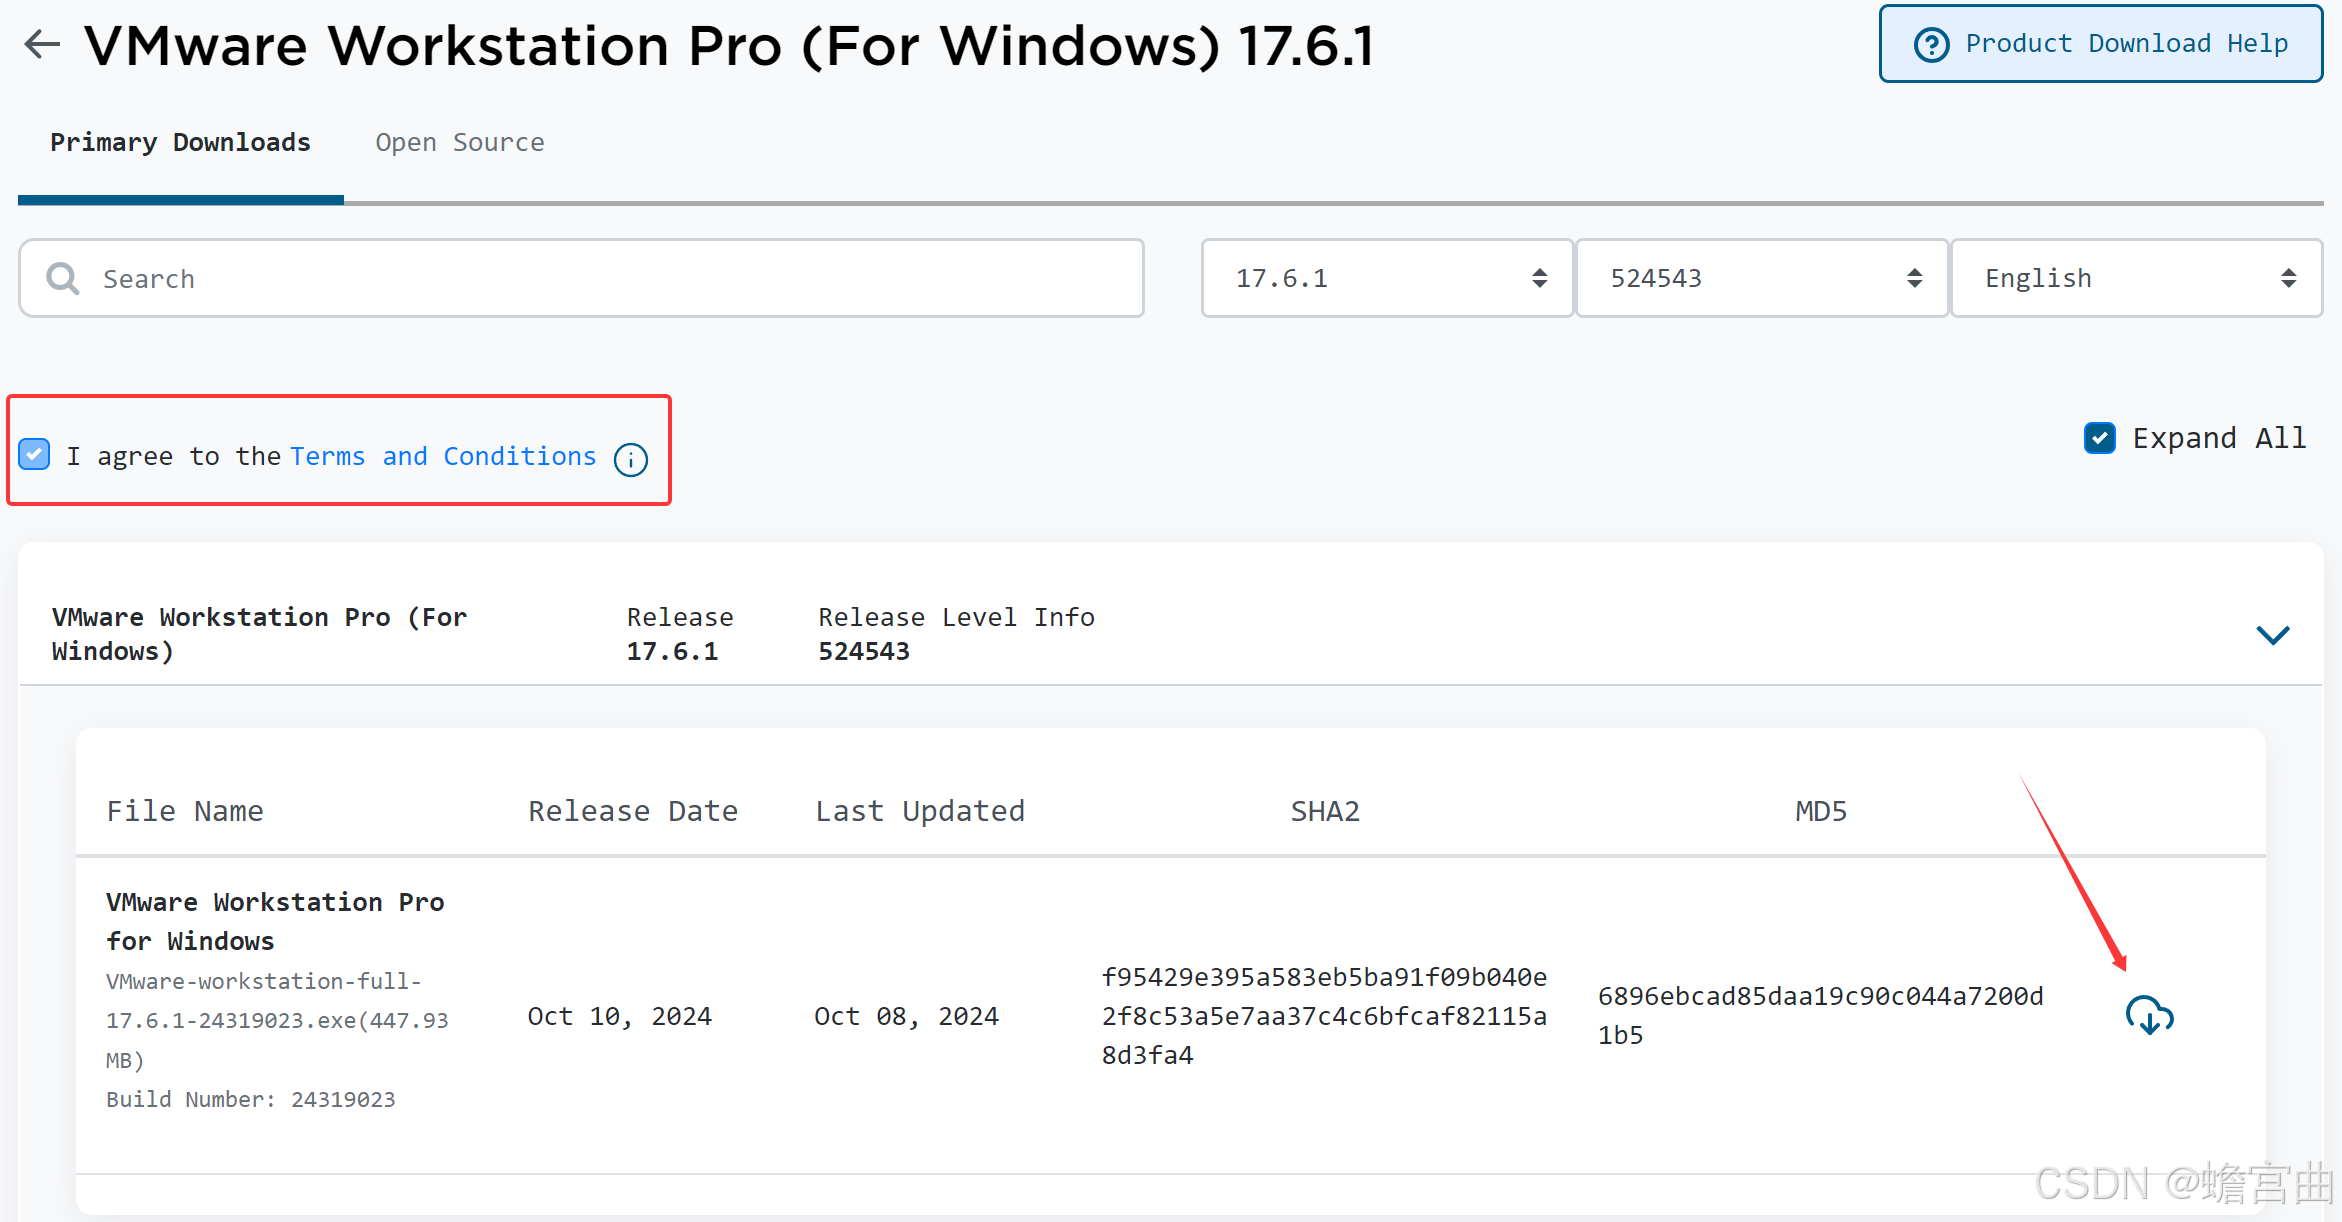
Task: Select the Primary Downloads tab
Action: pyautogui.click(x=180, y=143)
